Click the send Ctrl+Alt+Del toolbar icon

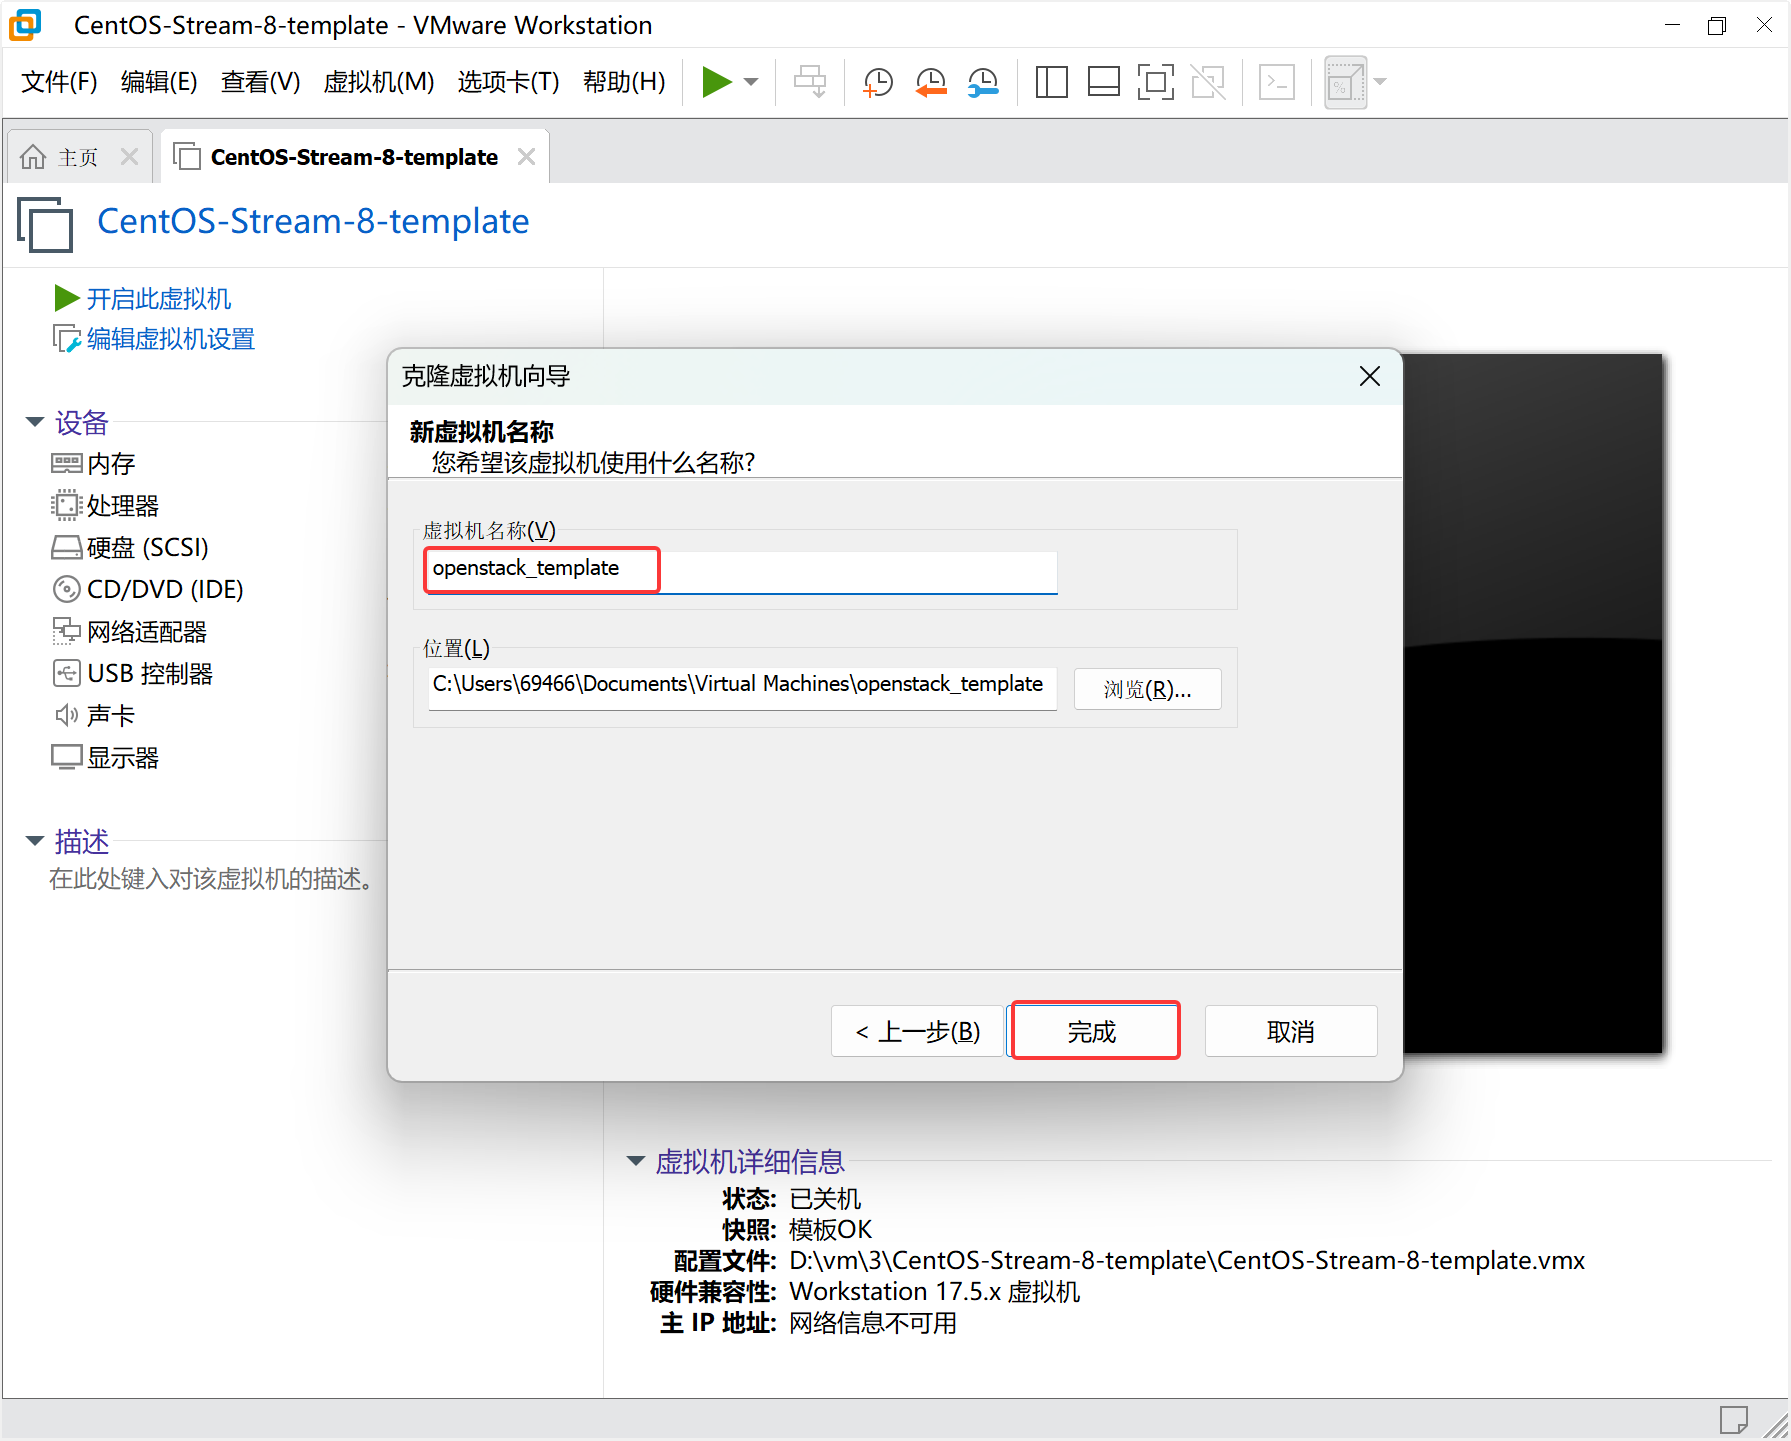[x=810, y=82]
